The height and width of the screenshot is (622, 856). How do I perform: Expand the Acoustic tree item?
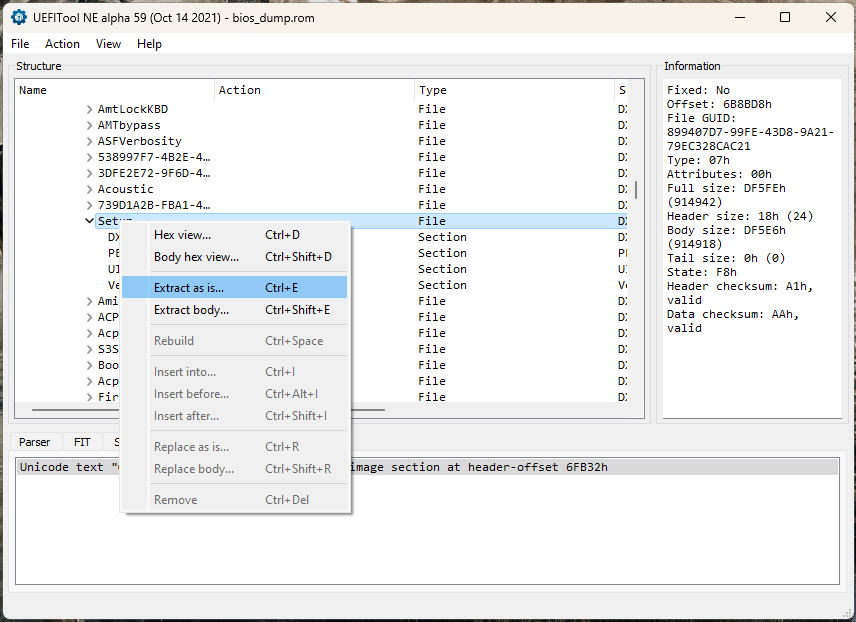click(89, 189)
